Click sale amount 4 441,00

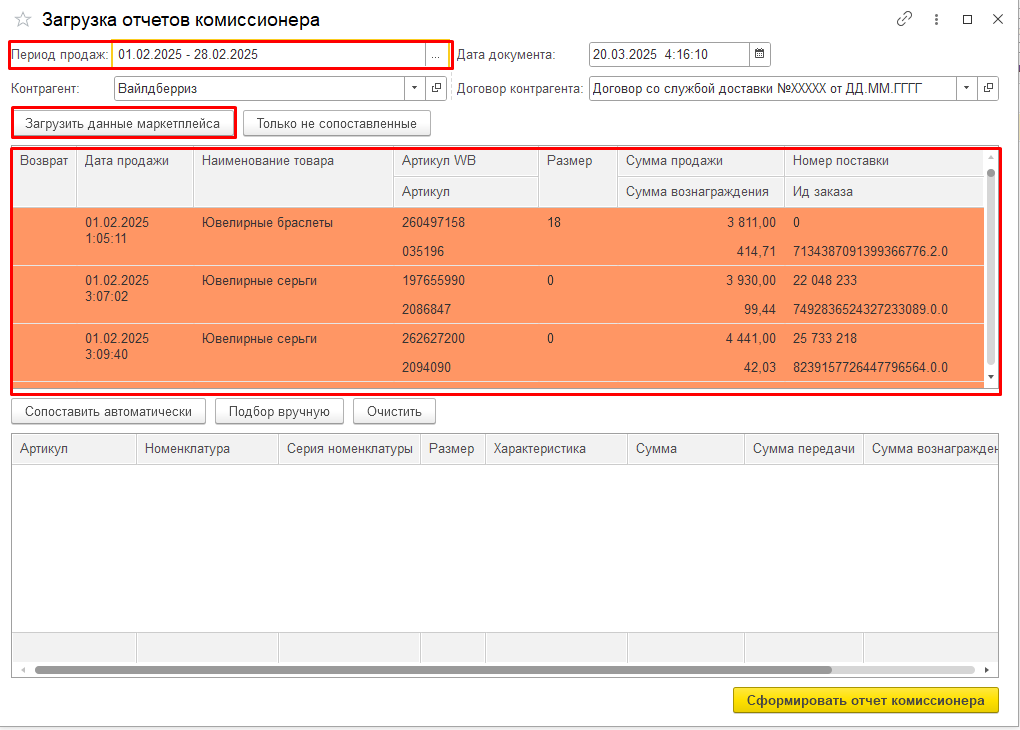pos(751,338)
